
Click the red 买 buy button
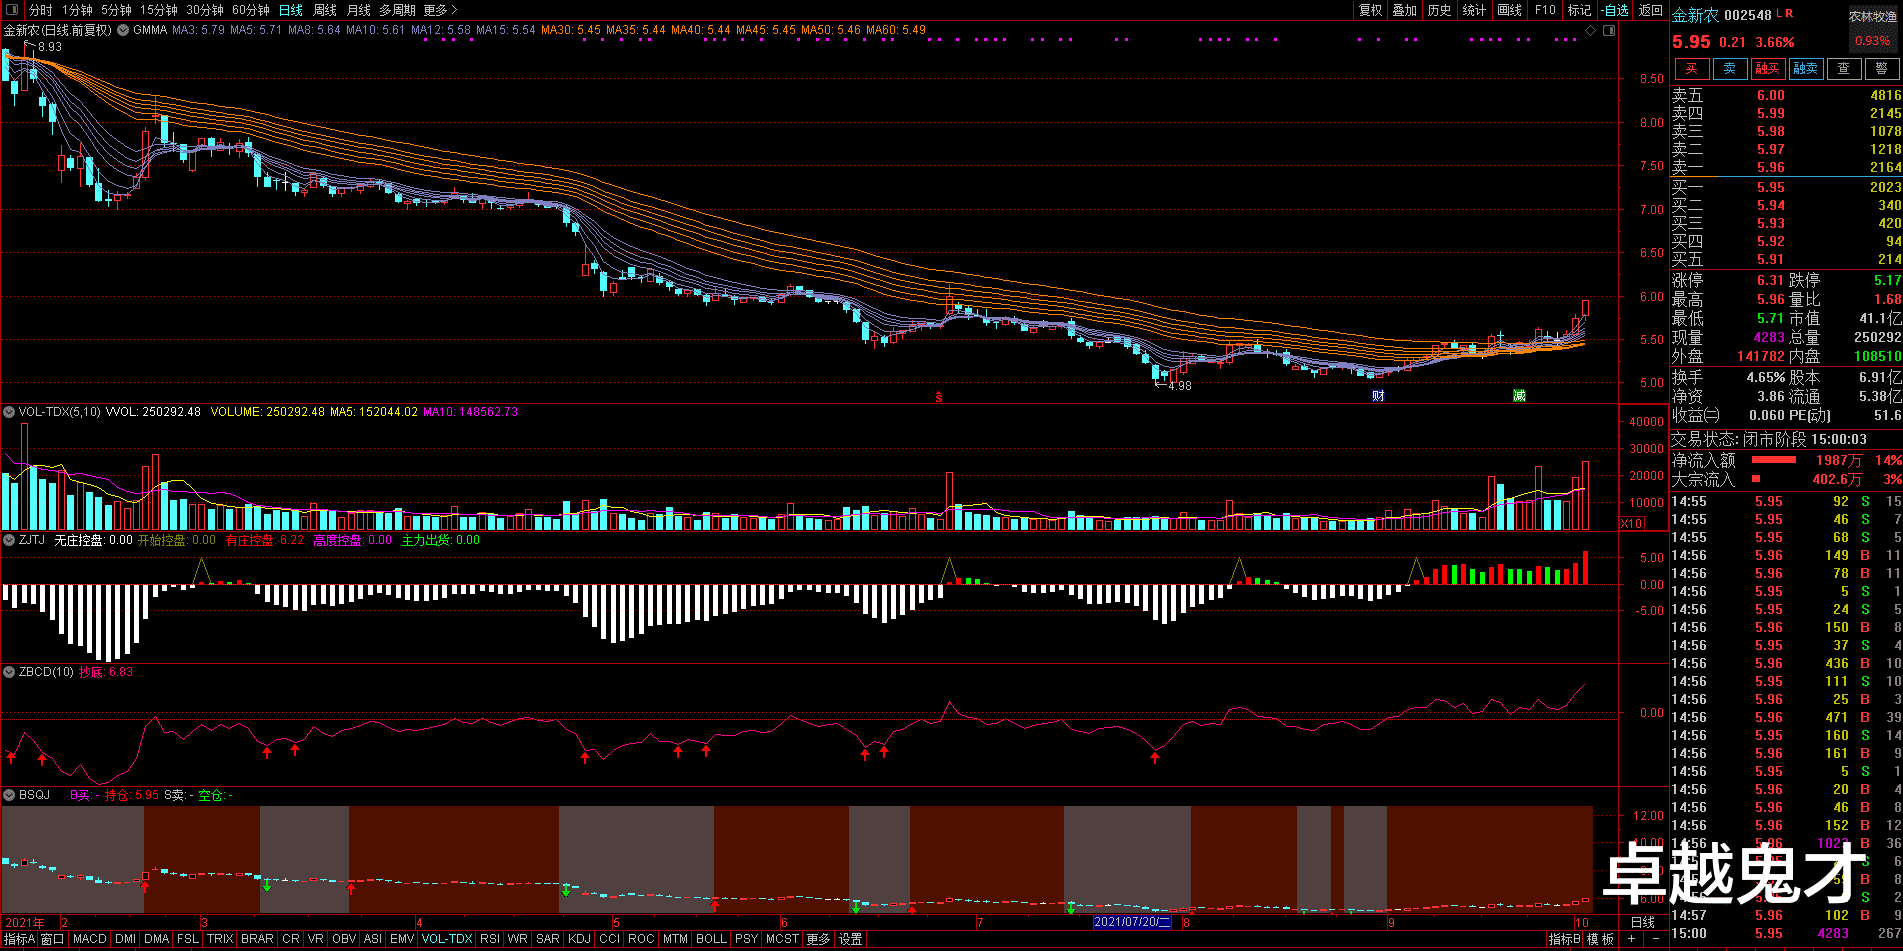point(1691,68)
